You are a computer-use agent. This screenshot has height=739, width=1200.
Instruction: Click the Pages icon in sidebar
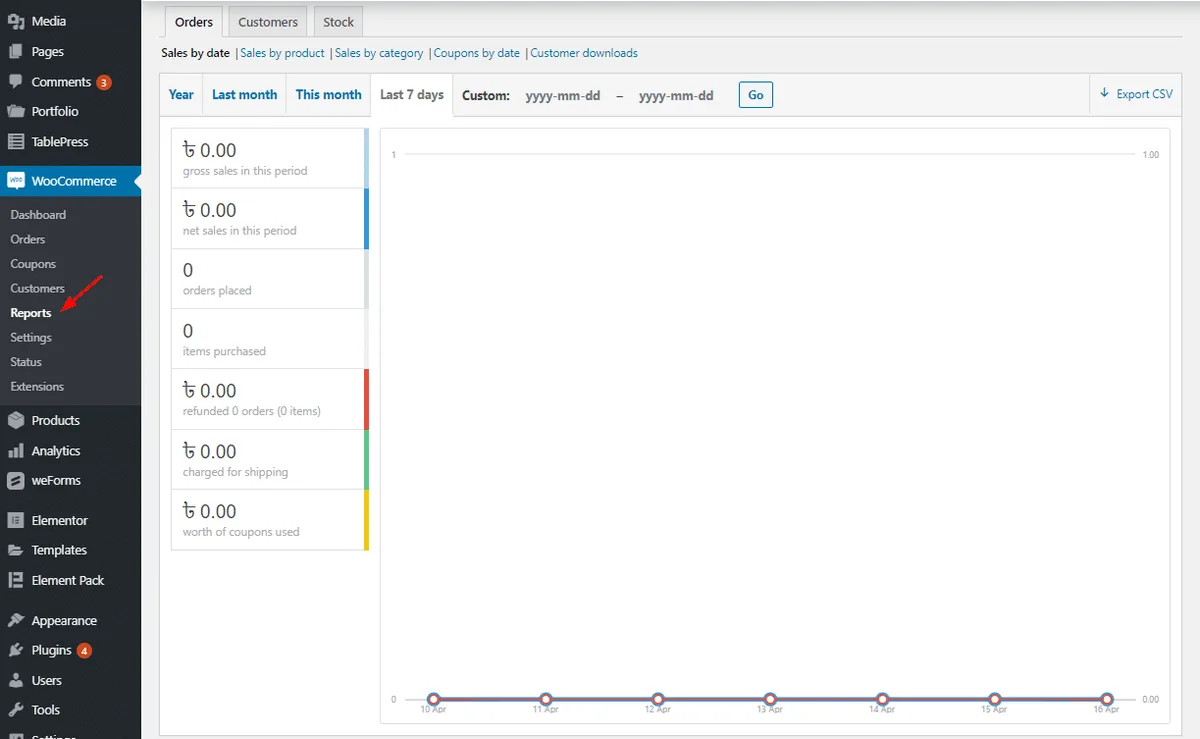16,51
